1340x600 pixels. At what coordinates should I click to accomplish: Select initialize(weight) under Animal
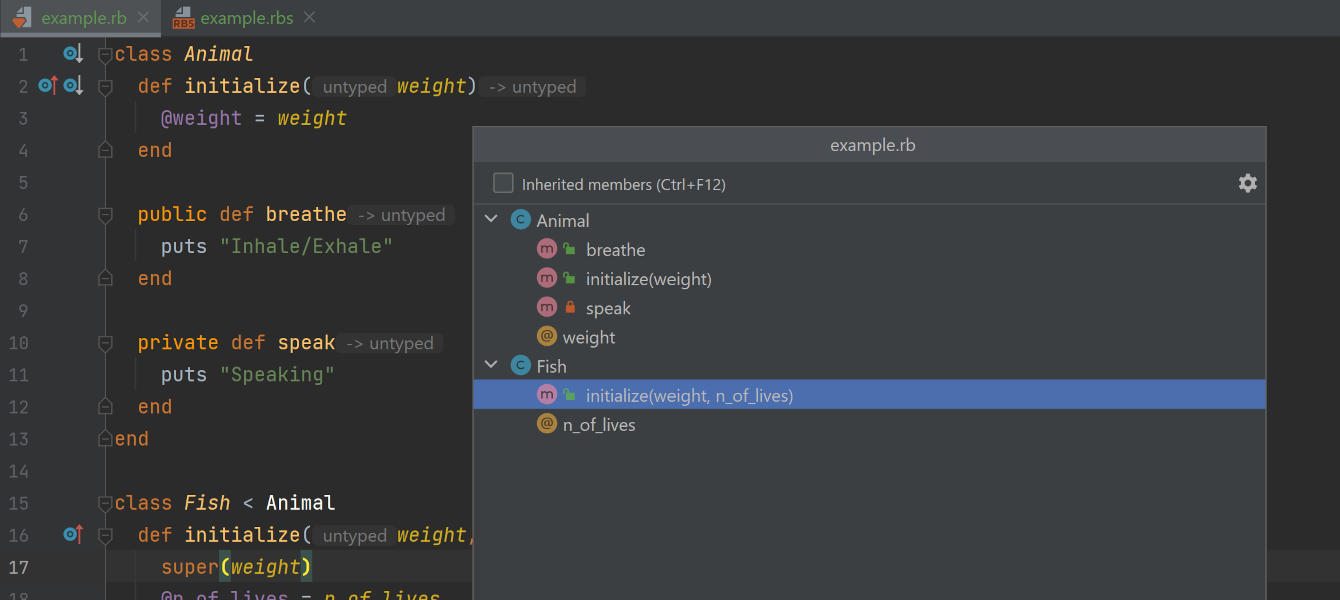tap(648, 279)
